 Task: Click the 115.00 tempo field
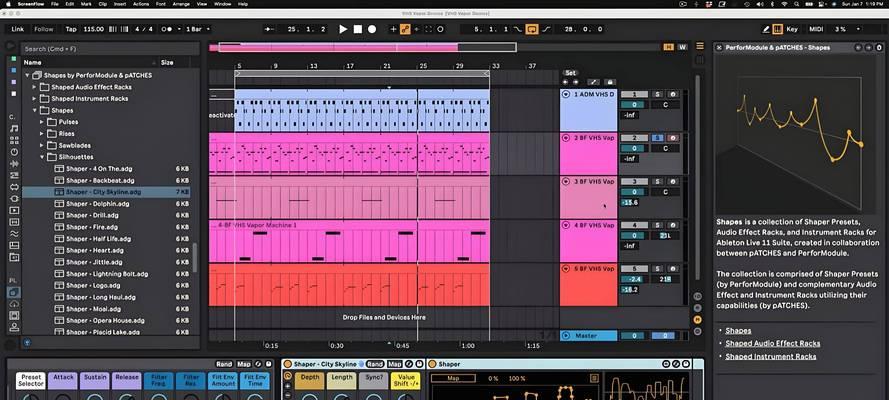coord(94,29)
